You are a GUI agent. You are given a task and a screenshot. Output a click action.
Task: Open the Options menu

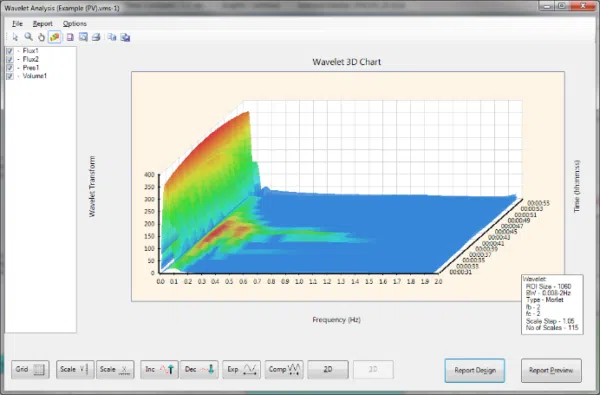(75, 24)
